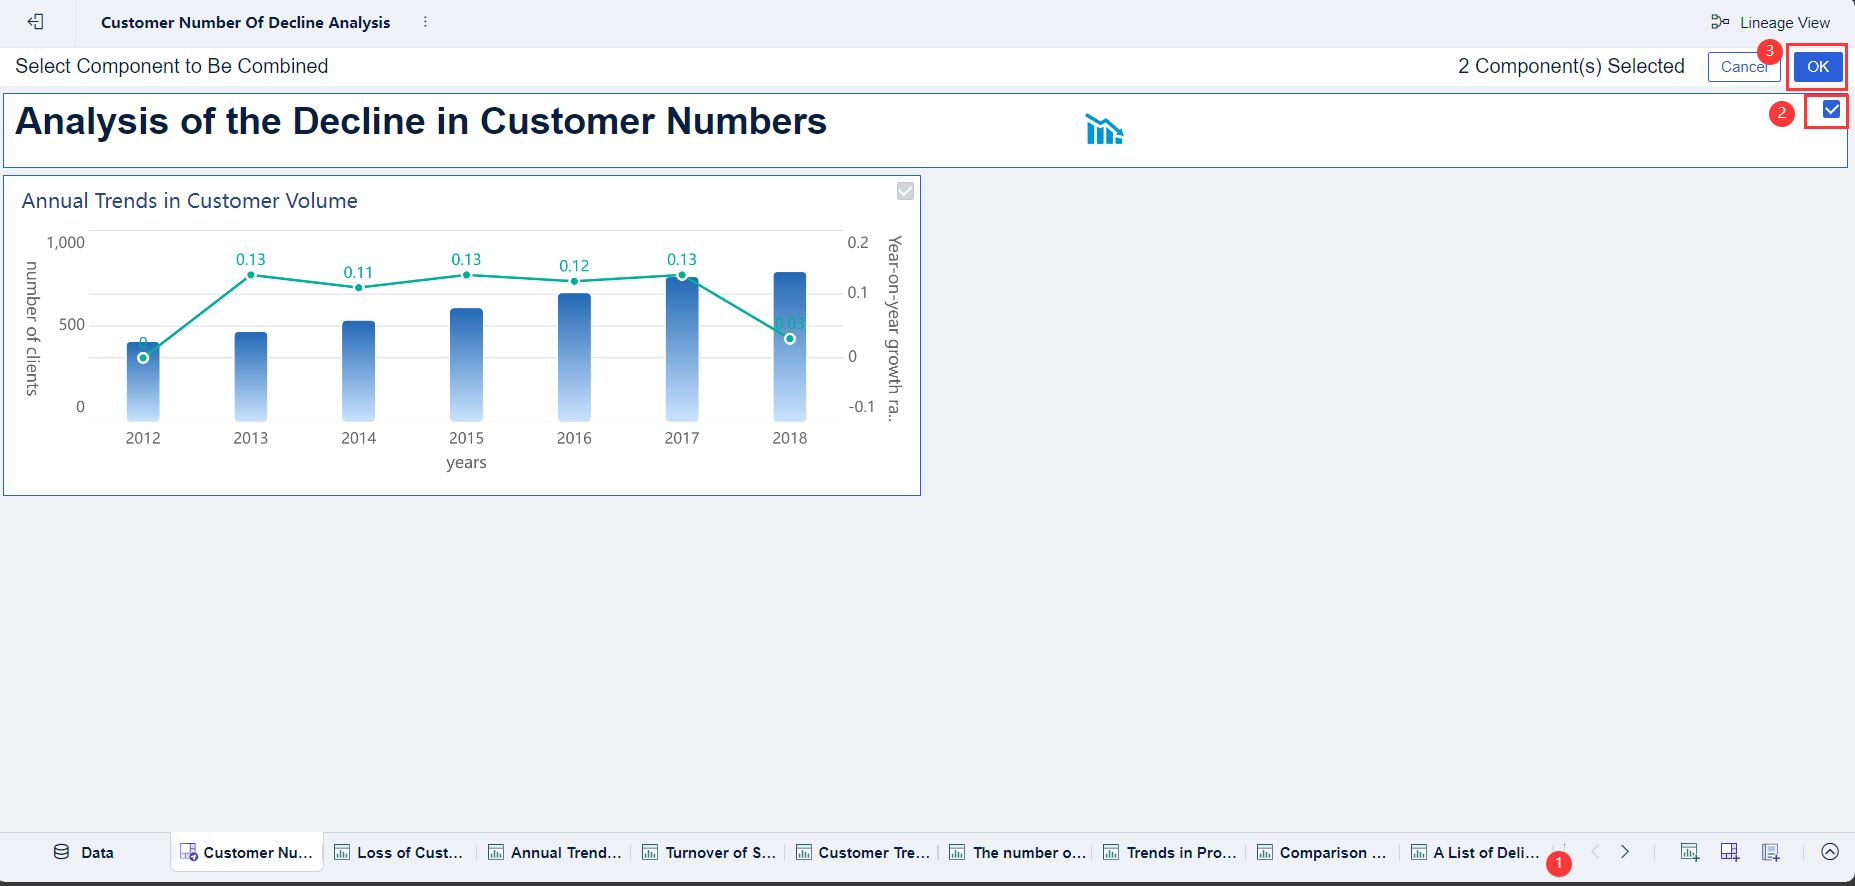1855x886 pixels.
Task: Click the 2017 growth rate point labeled 0.13
Action: 682,275
